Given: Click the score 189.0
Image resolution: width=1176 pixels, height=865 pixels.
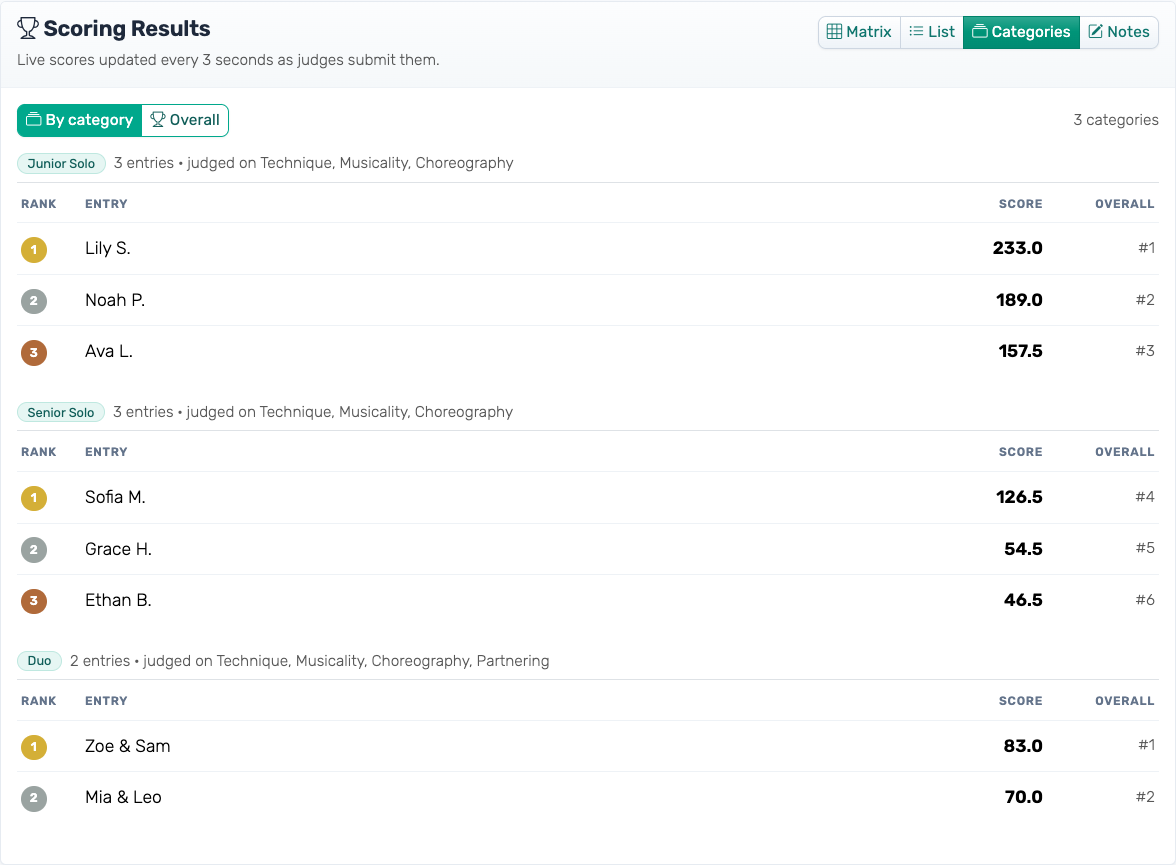Looking at the screenshot, I should click(x=1018, y=300).
